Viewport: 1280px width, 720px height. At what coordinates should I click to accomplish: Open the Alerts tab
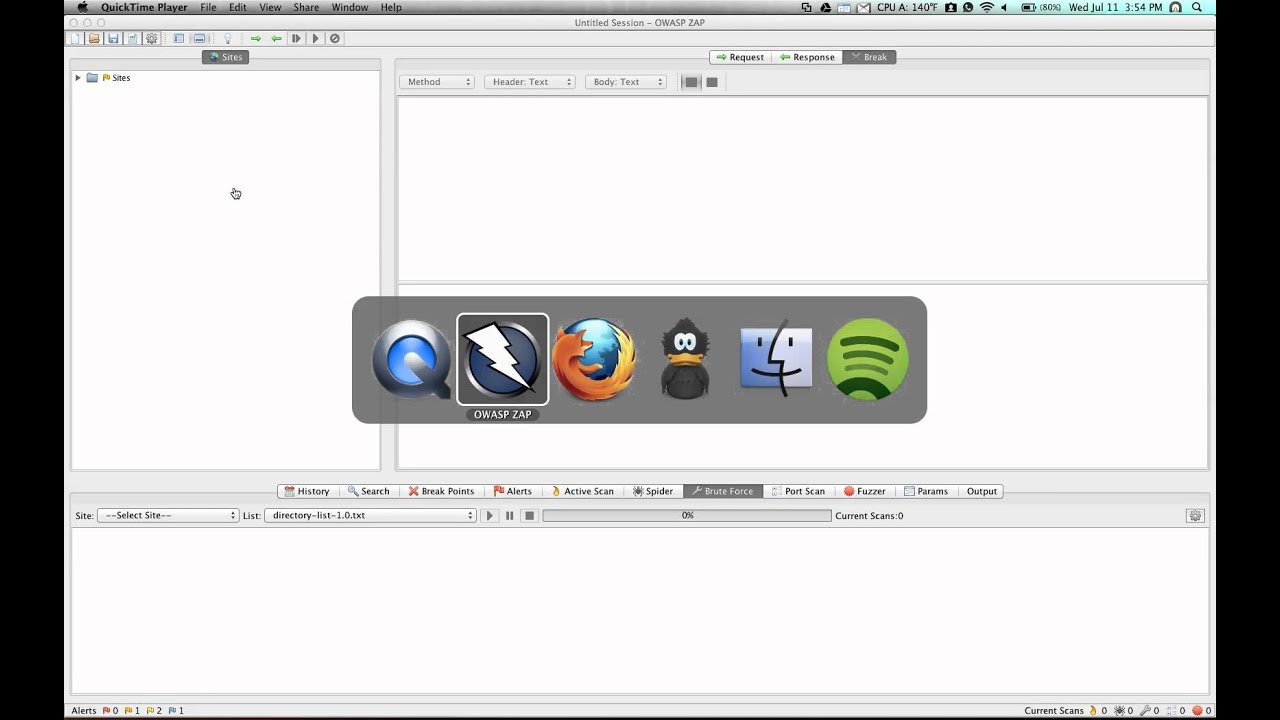click(x=513, y=491)
